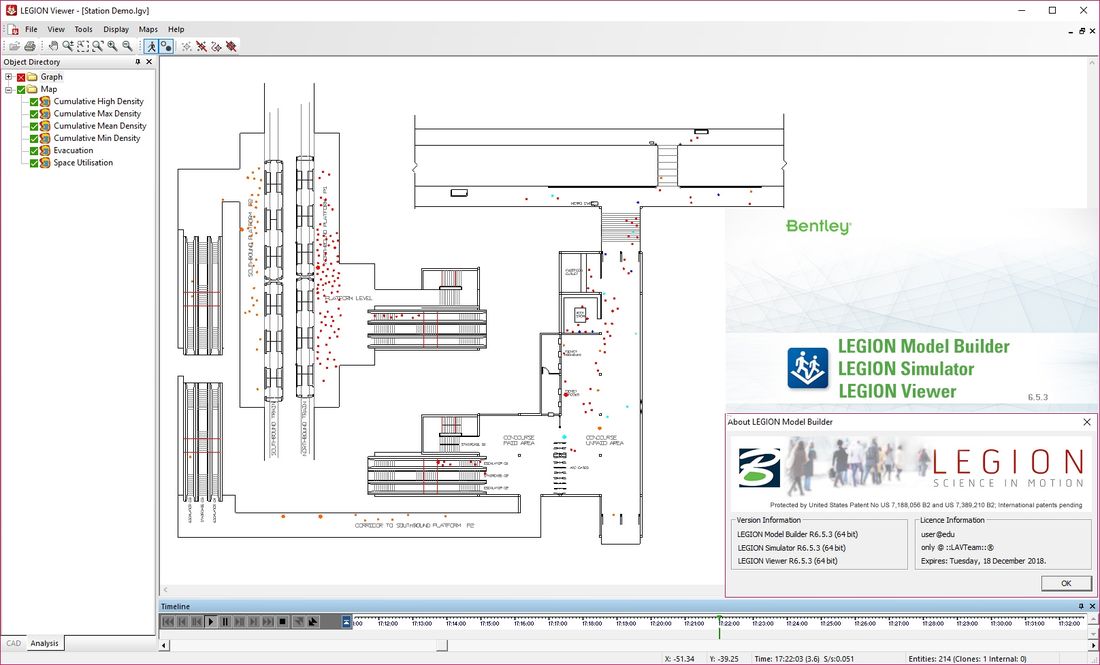Click the Zoom Out magnifier icon
Image resolution: width=1100 pixels, height=665 pixels.
pyautogui.click(x=127, y=46)
